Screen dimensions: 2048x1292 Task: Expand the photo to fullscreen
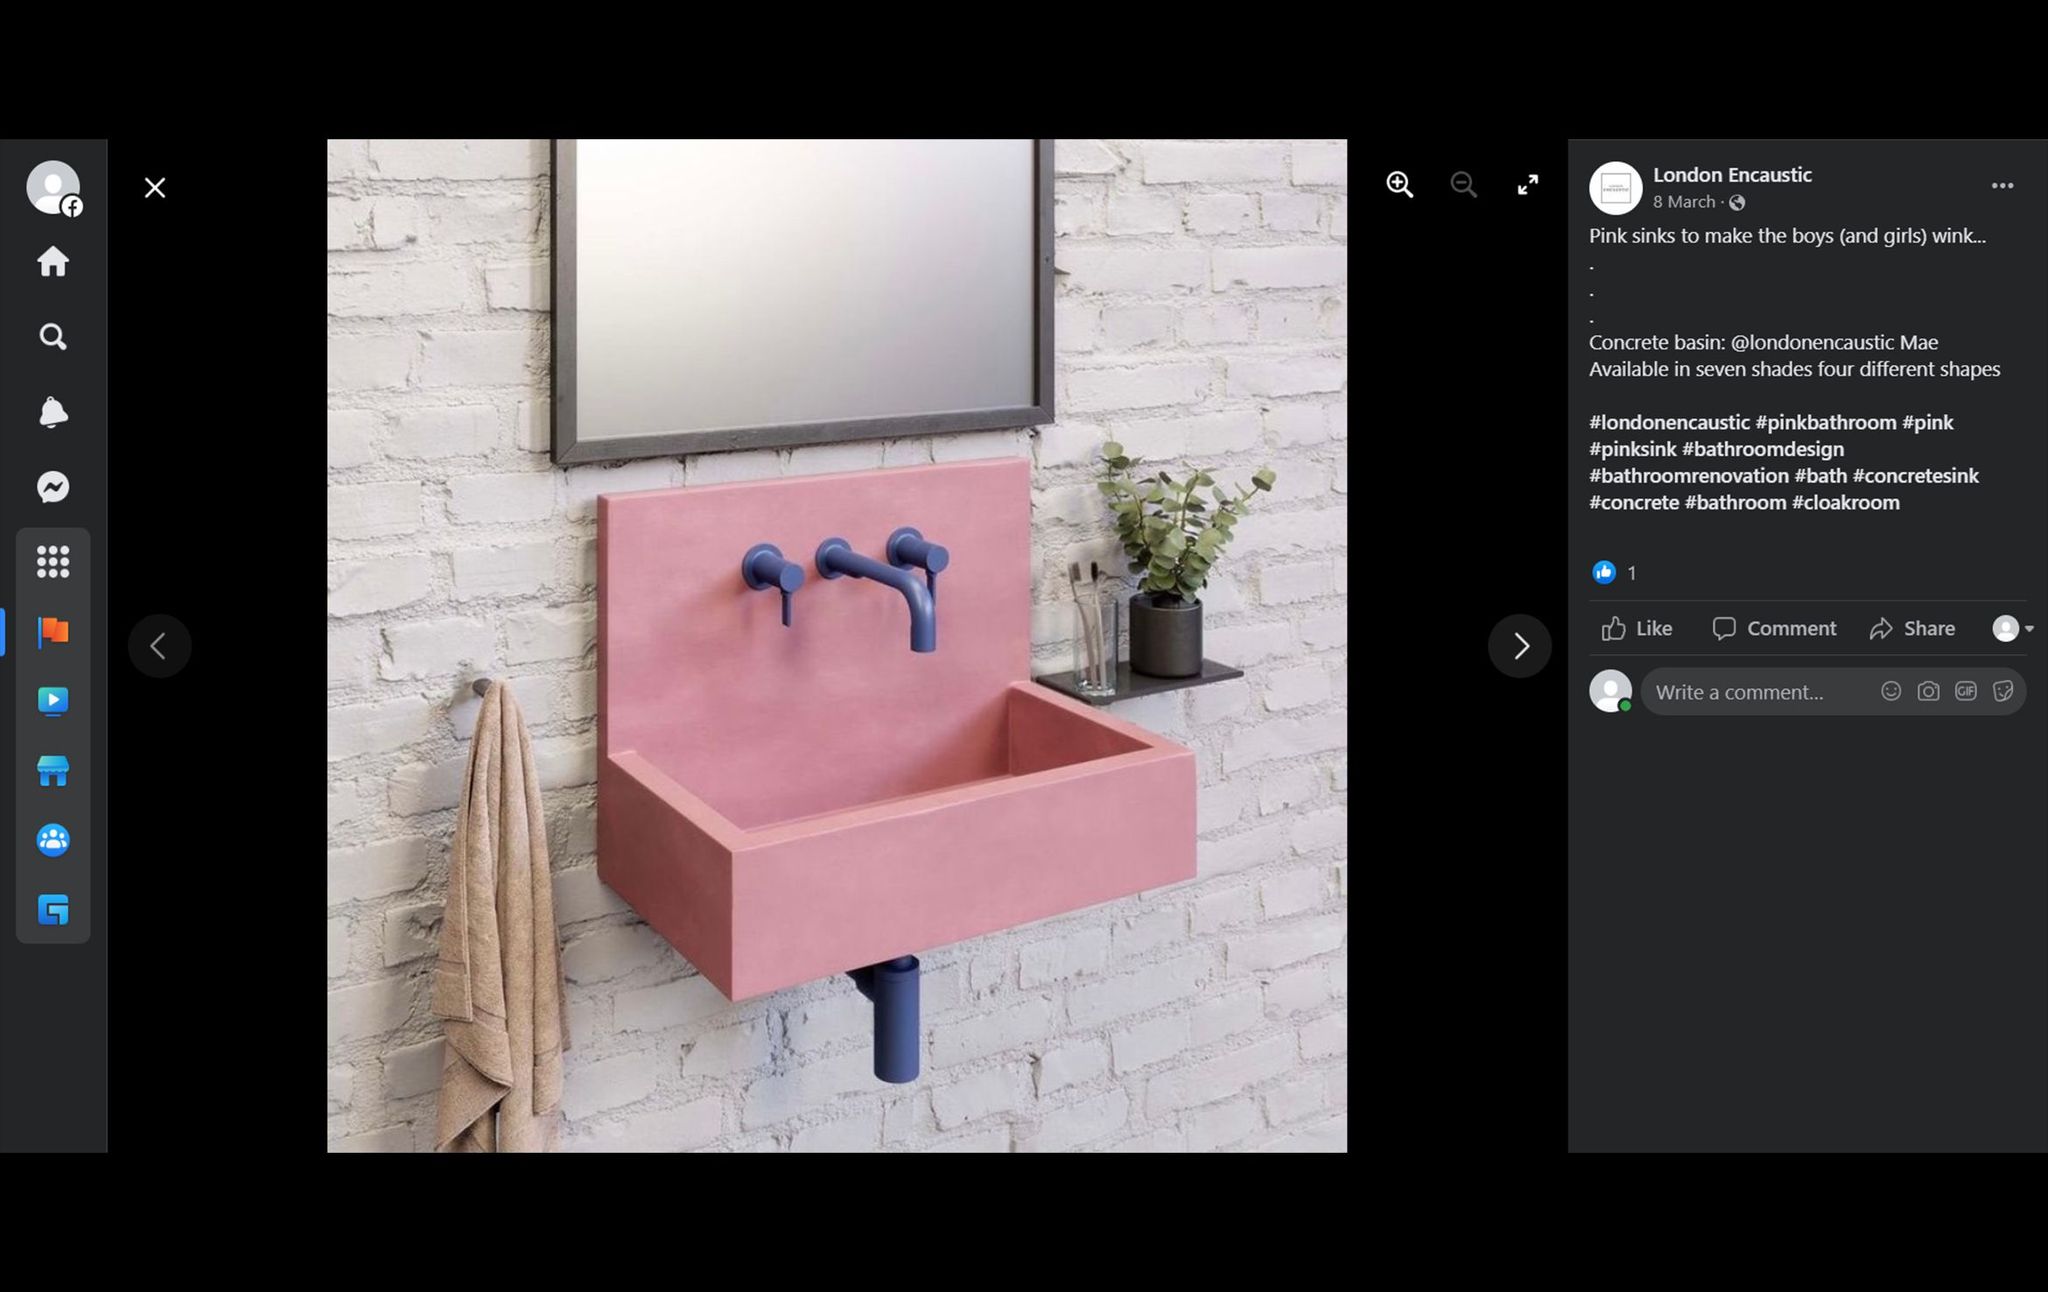[1527, 185]
